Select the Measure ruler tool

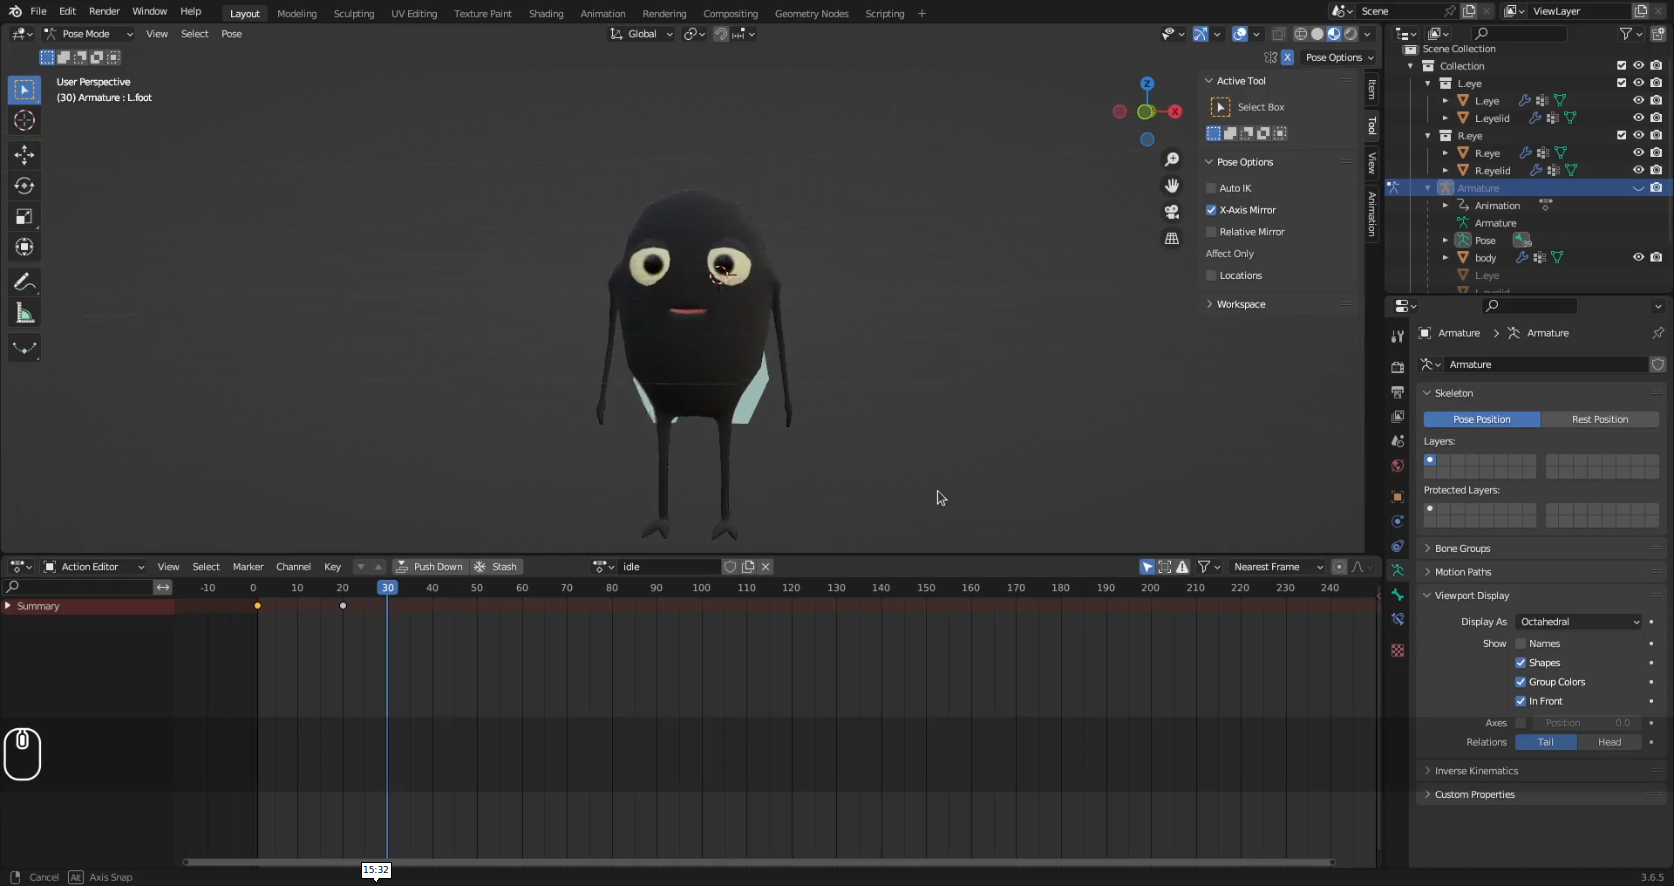tap(24, 314)
